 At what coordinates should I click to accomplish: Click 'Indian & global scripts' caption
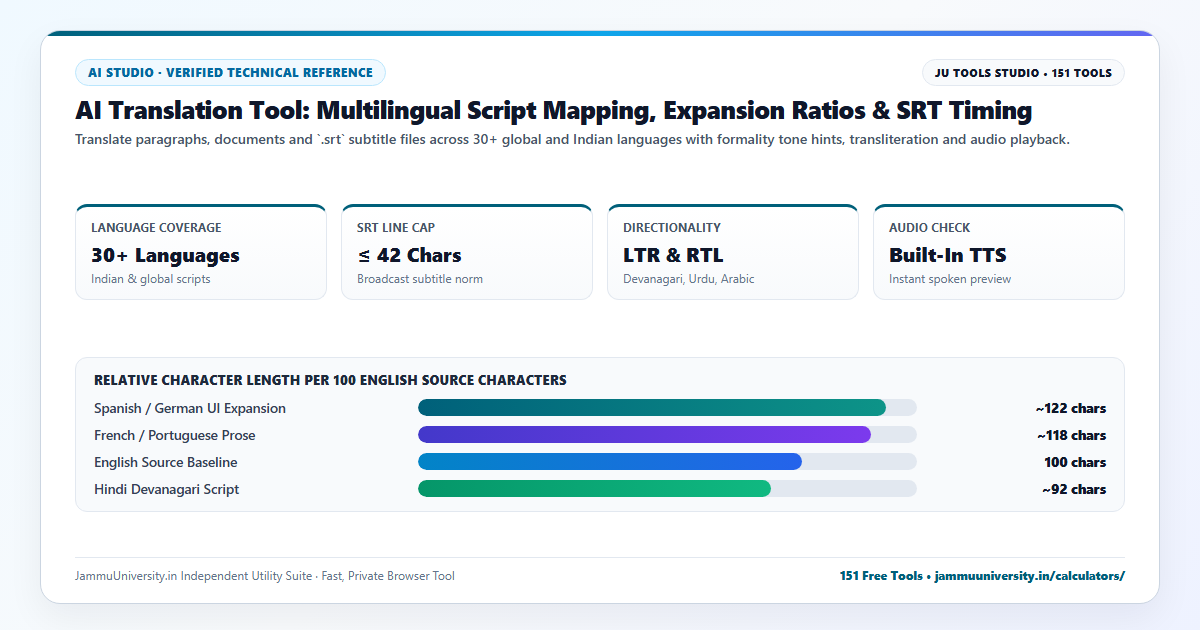point(151,279)
